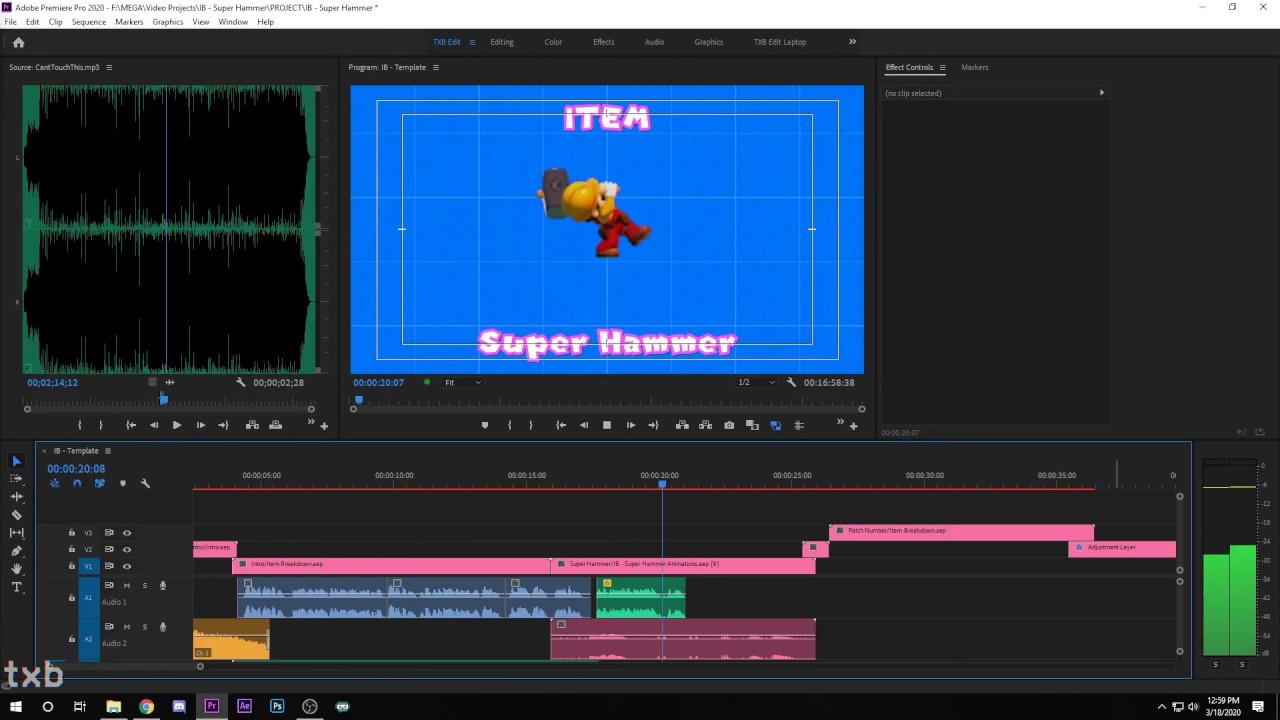Toggle comparison view in Program monitor
The width and height of the screenshot is (1280, 720).
tap(752, 425)
